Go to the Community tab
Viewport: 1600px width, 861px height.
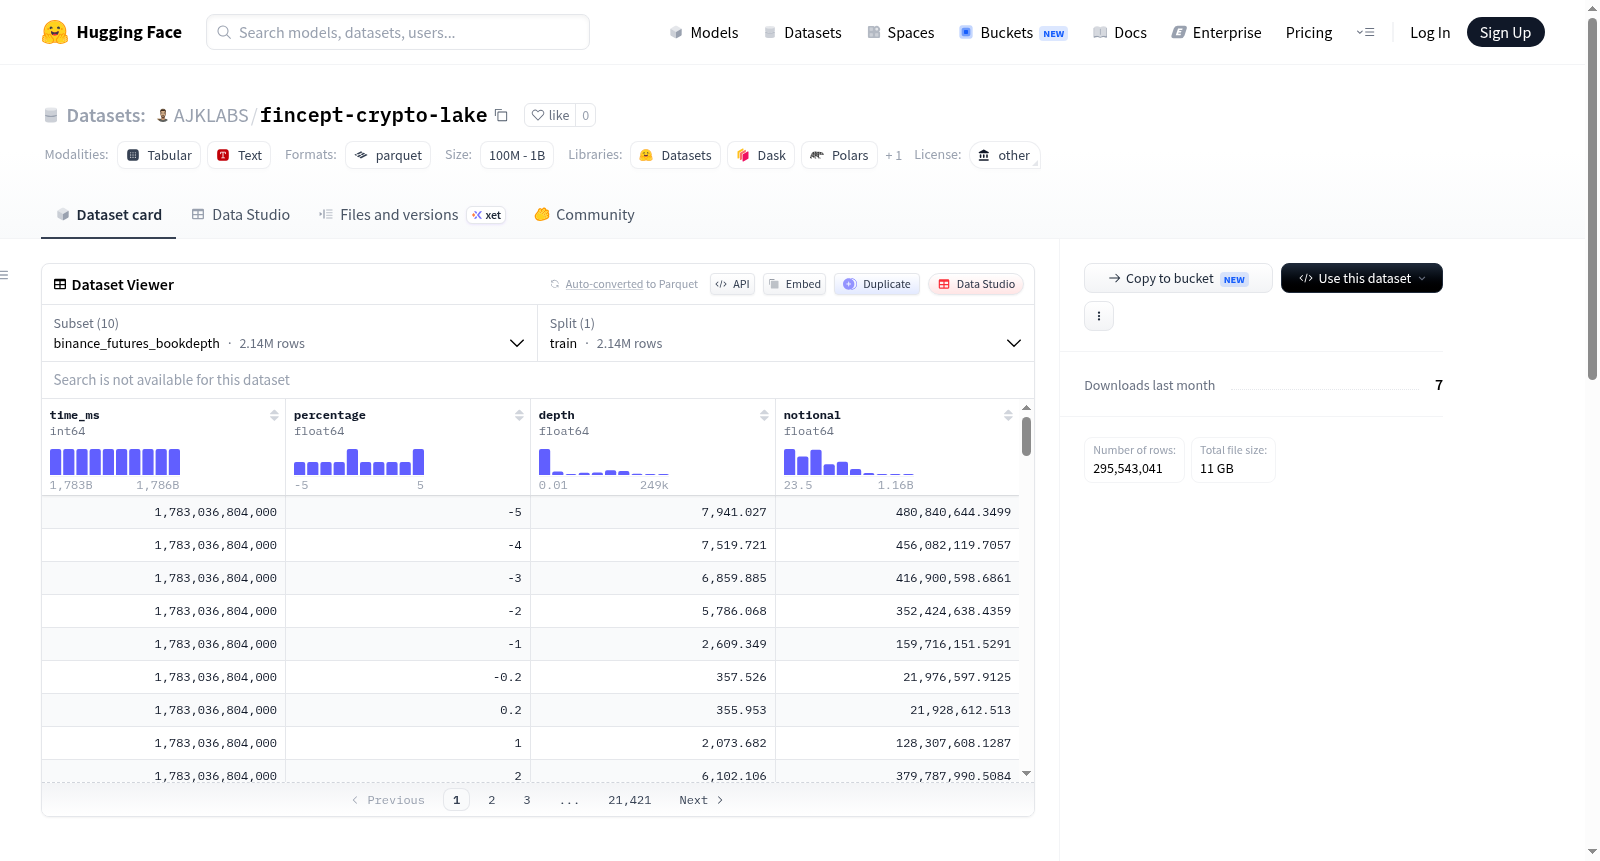585,215
